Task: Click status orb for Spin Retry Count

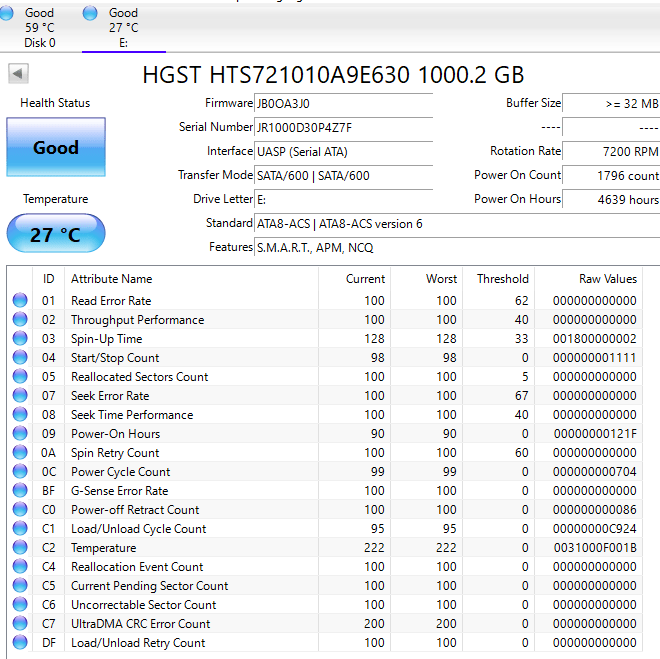Action: pos(20,452)
